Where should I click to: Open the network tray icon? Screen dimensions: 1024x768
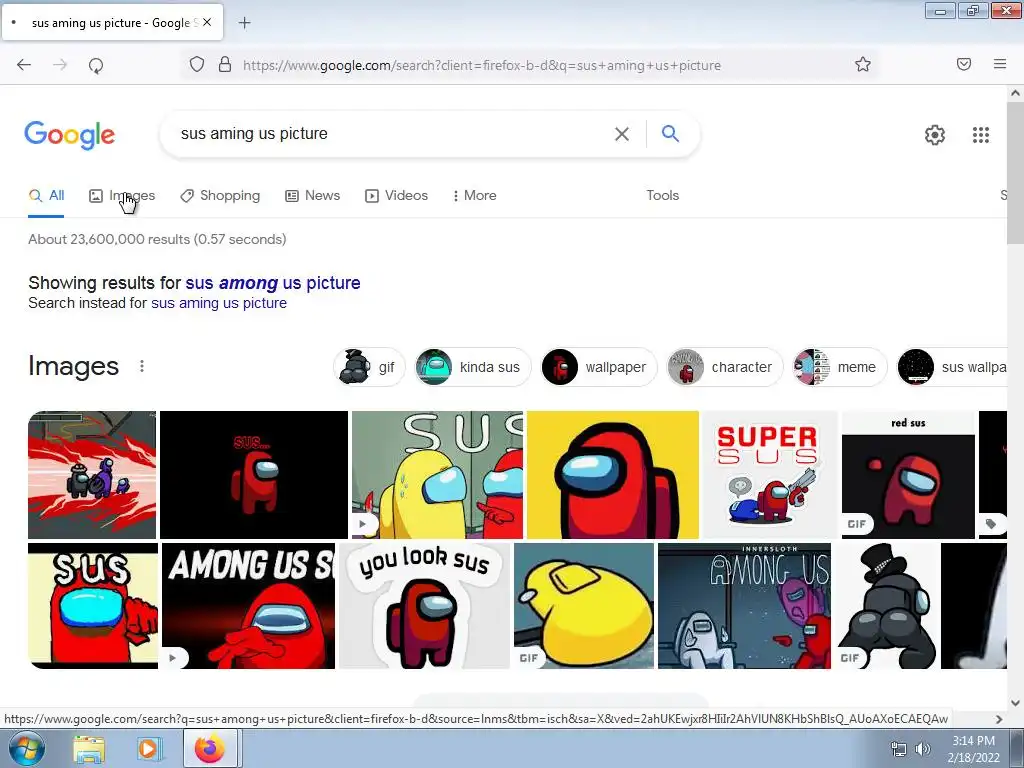899,749
